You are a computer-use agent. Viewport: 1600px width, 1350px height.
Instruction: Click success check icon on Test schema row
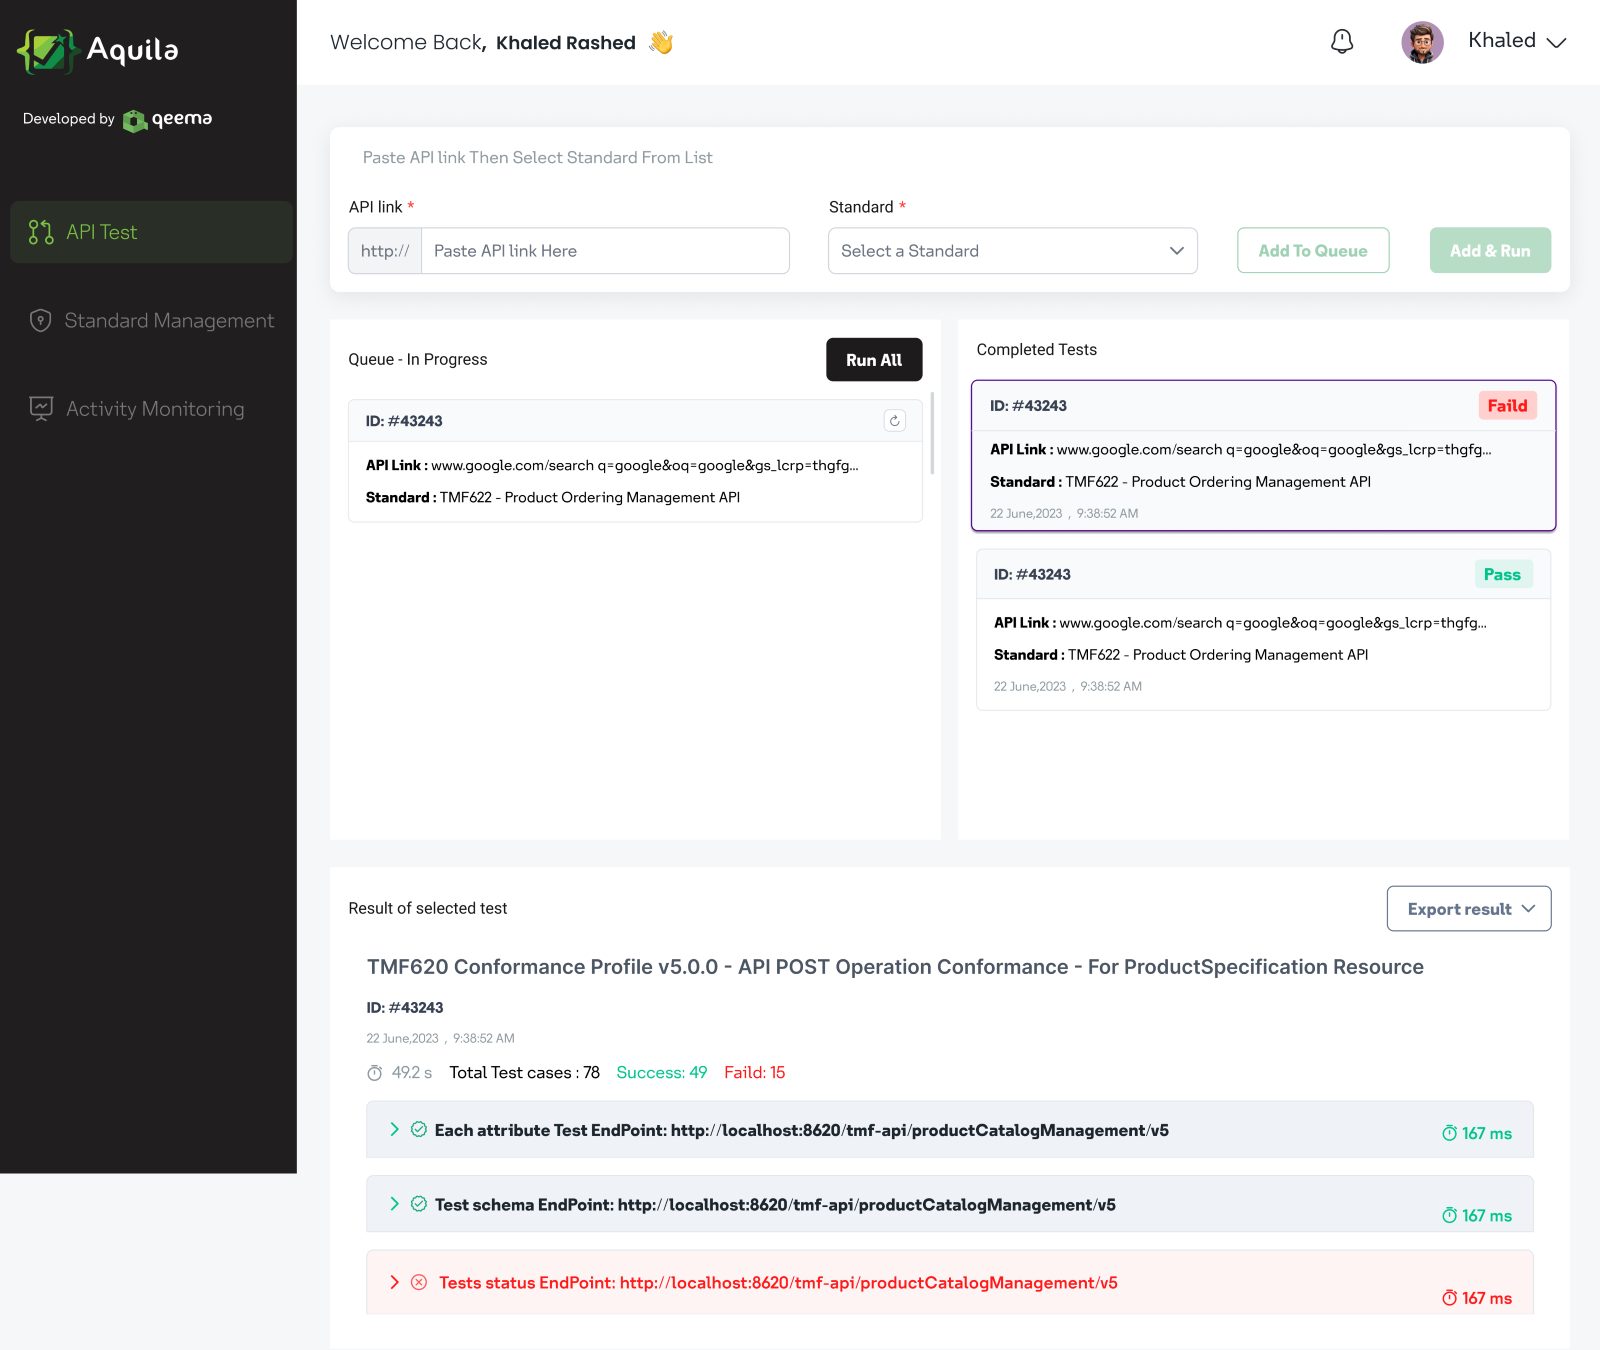419,1203
